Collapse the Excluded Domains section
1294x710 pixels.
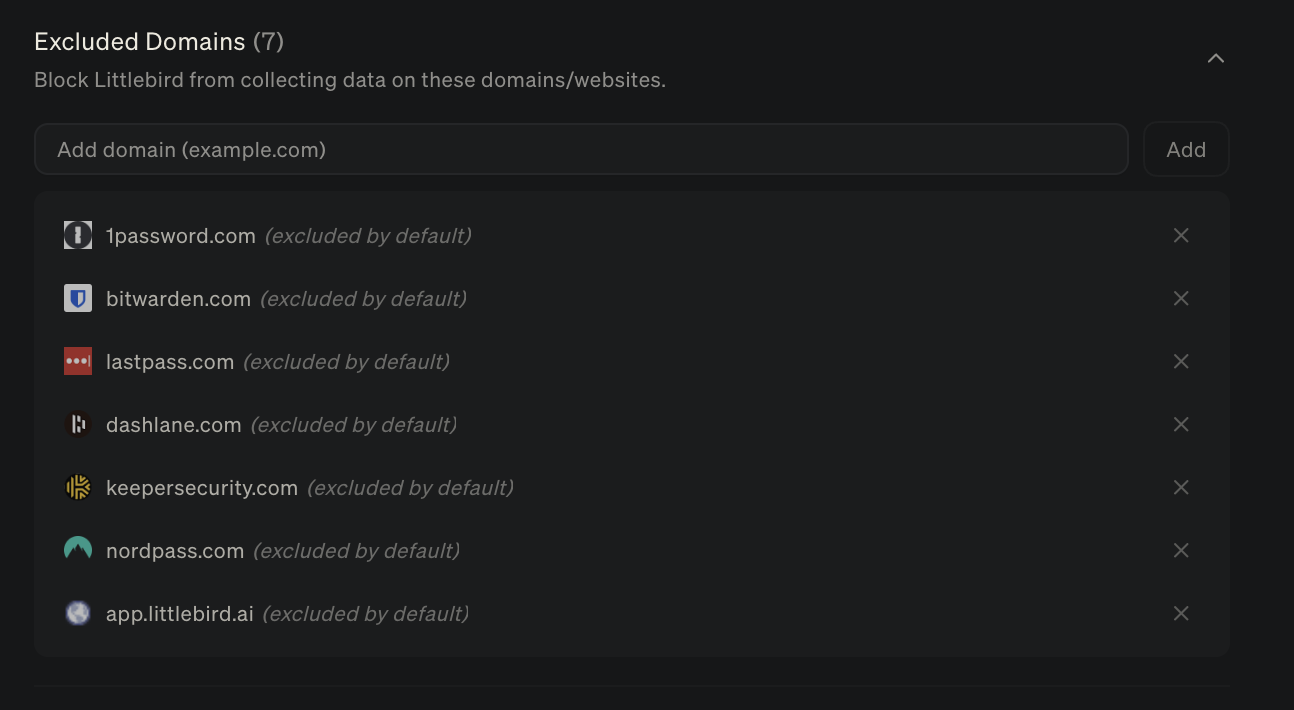tap(1216, 59)
